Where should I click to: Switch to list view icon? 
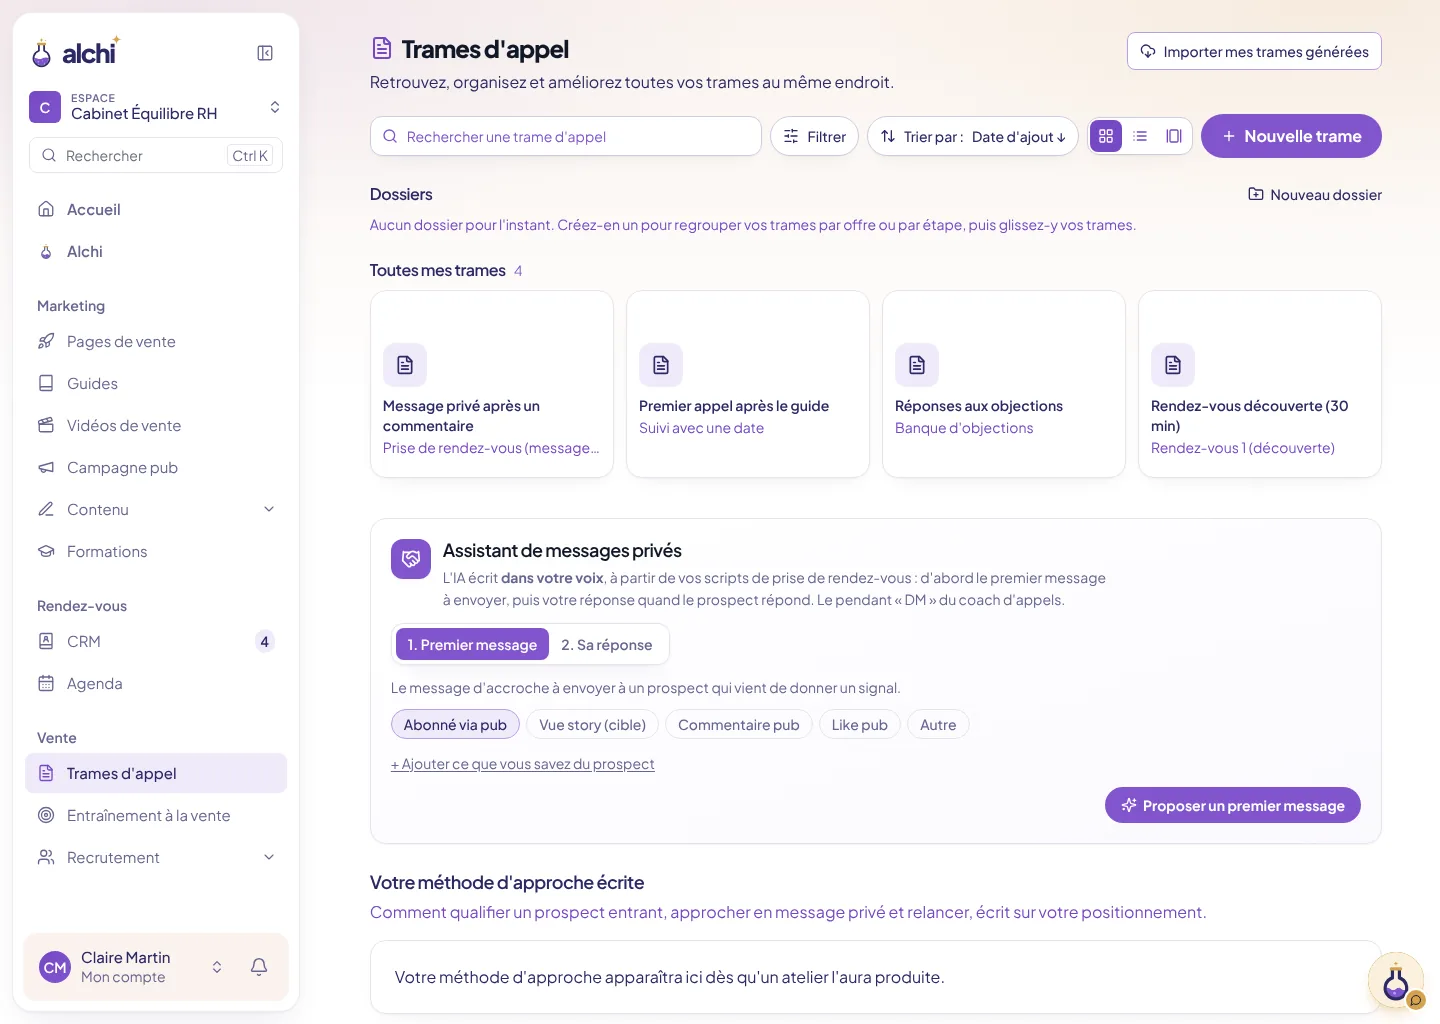(1140, 136)
